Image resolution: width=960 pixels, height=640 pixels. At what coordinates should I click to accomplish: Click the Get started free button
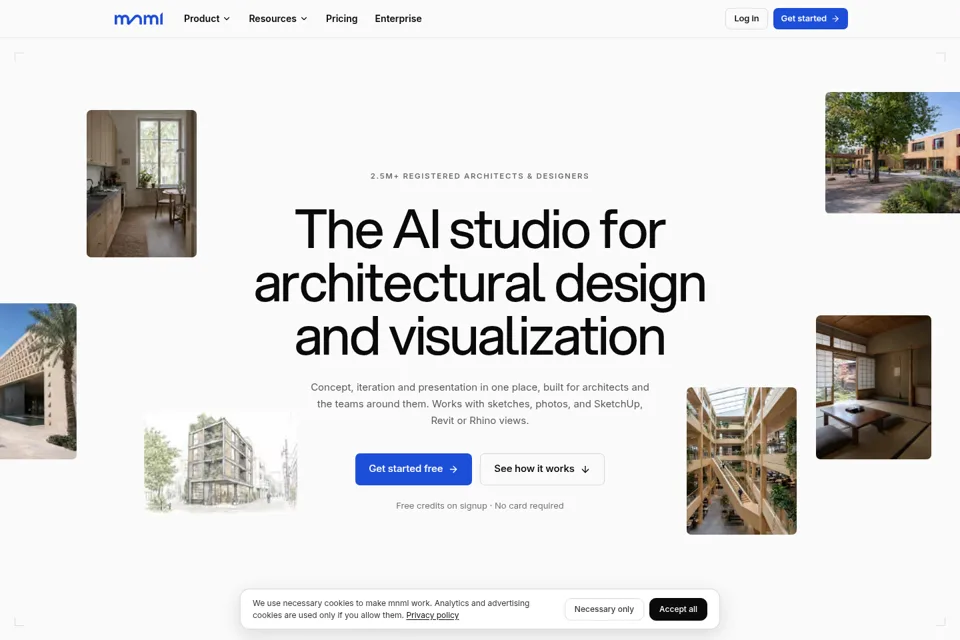pos(413,469)
